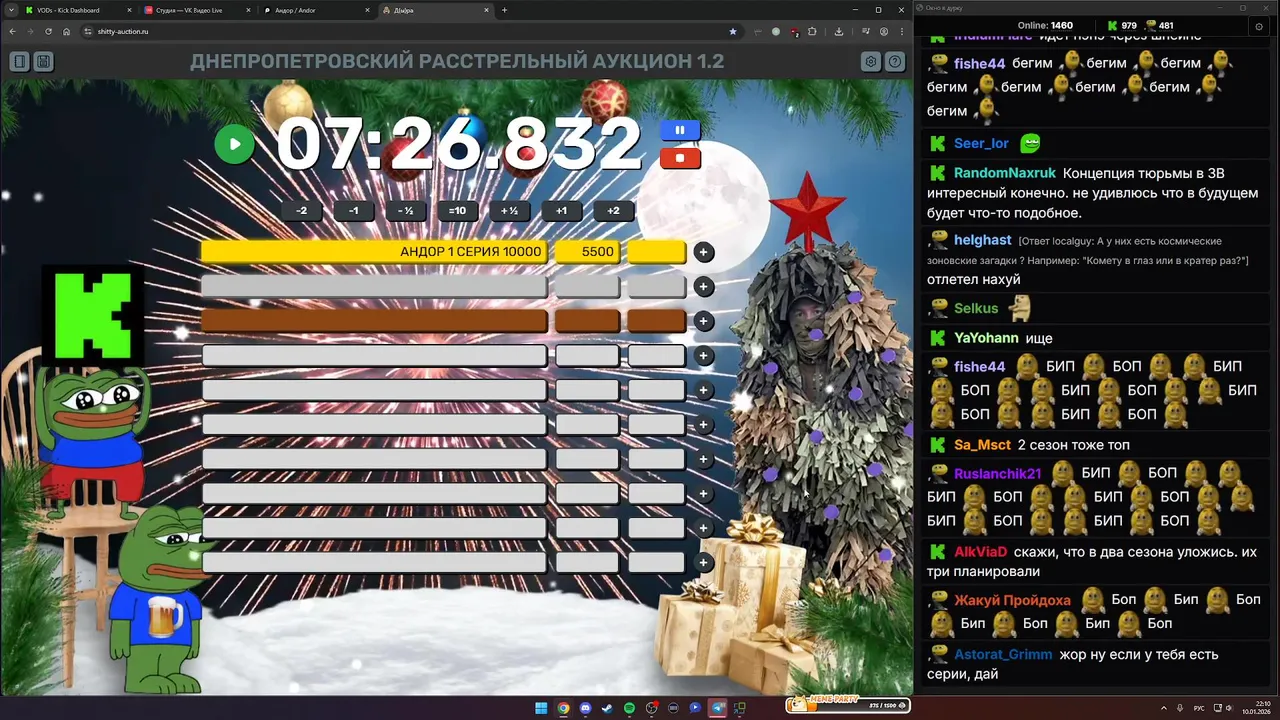Click the brown highlighted lot name field
Viewport: 1280px width, 720px height.
tap(374, 321)
